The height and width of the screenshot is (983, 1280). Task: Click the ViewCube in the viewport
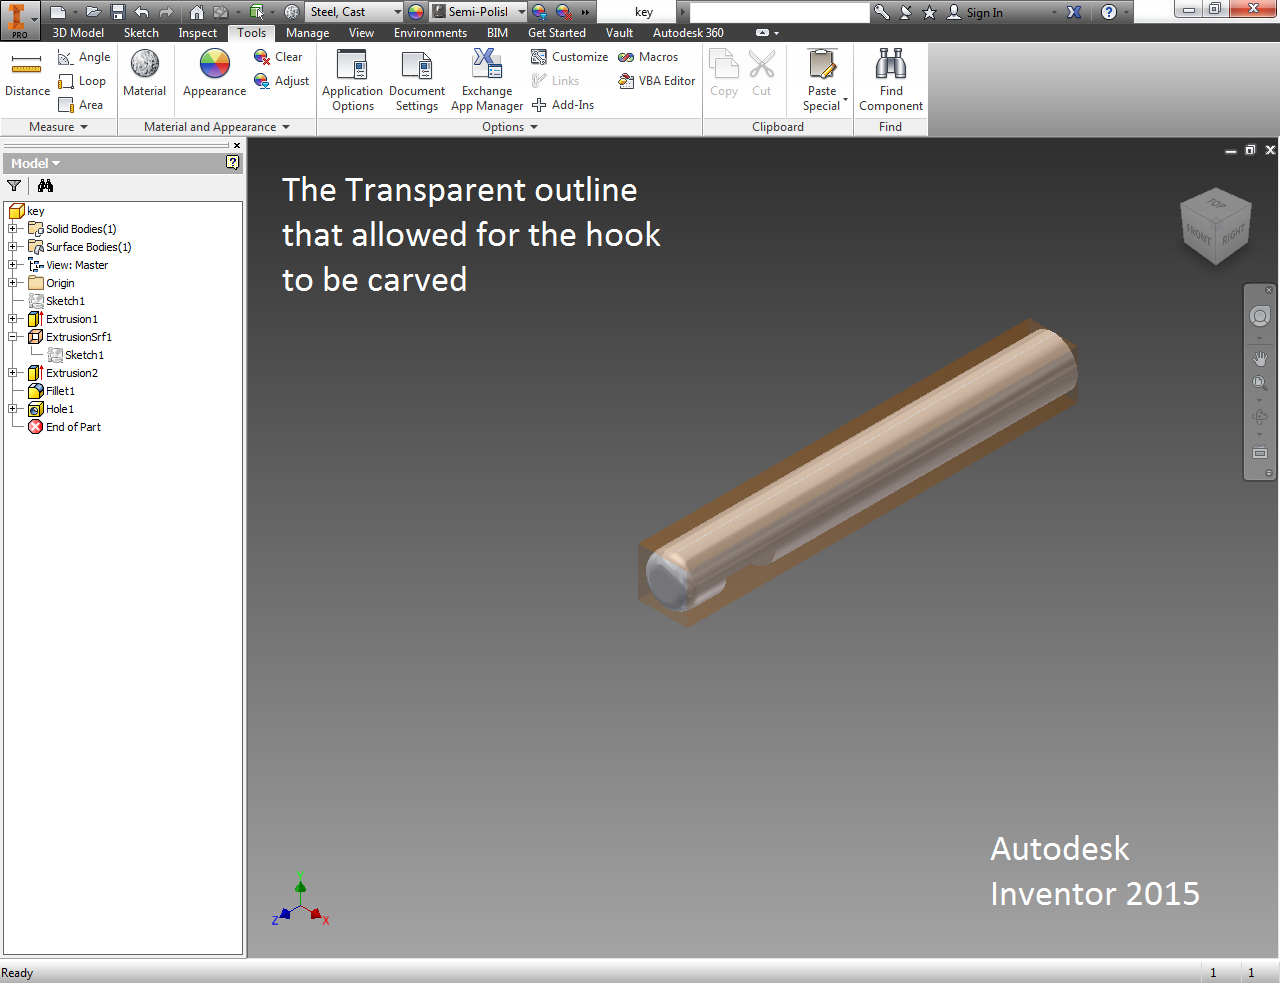click(1215, 227)
